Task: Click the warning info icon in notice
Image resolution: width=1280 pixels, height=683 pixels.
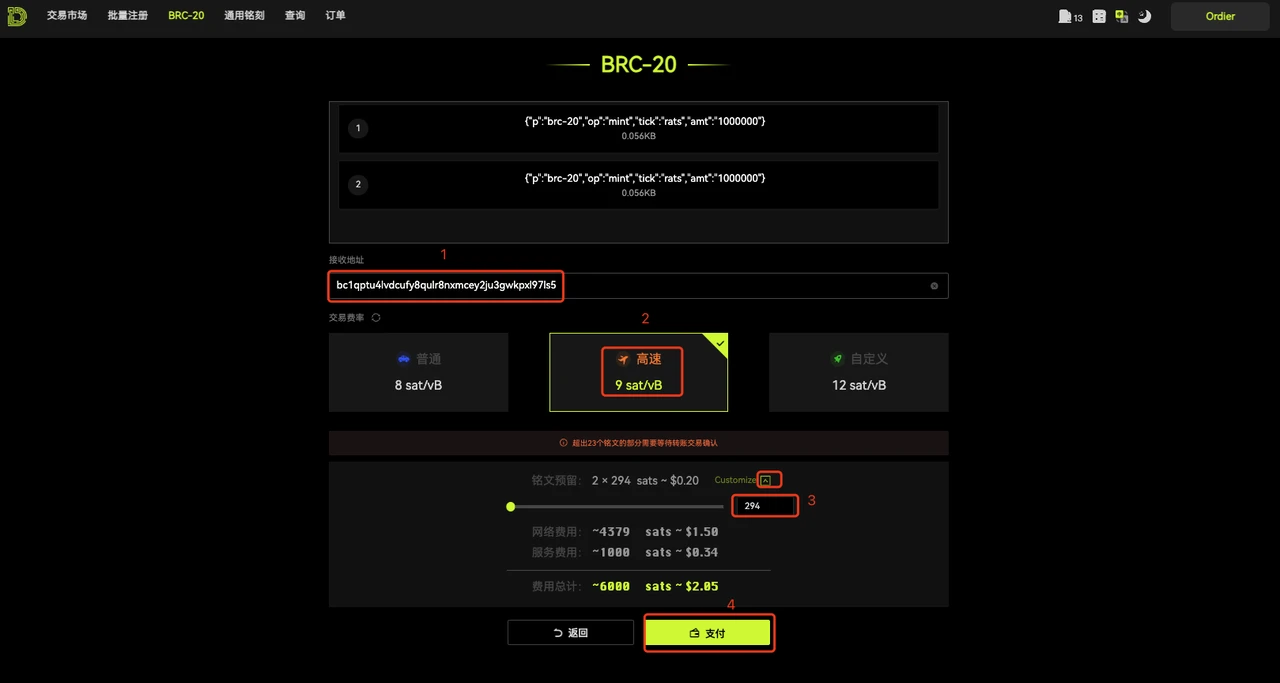Action: 563,443
